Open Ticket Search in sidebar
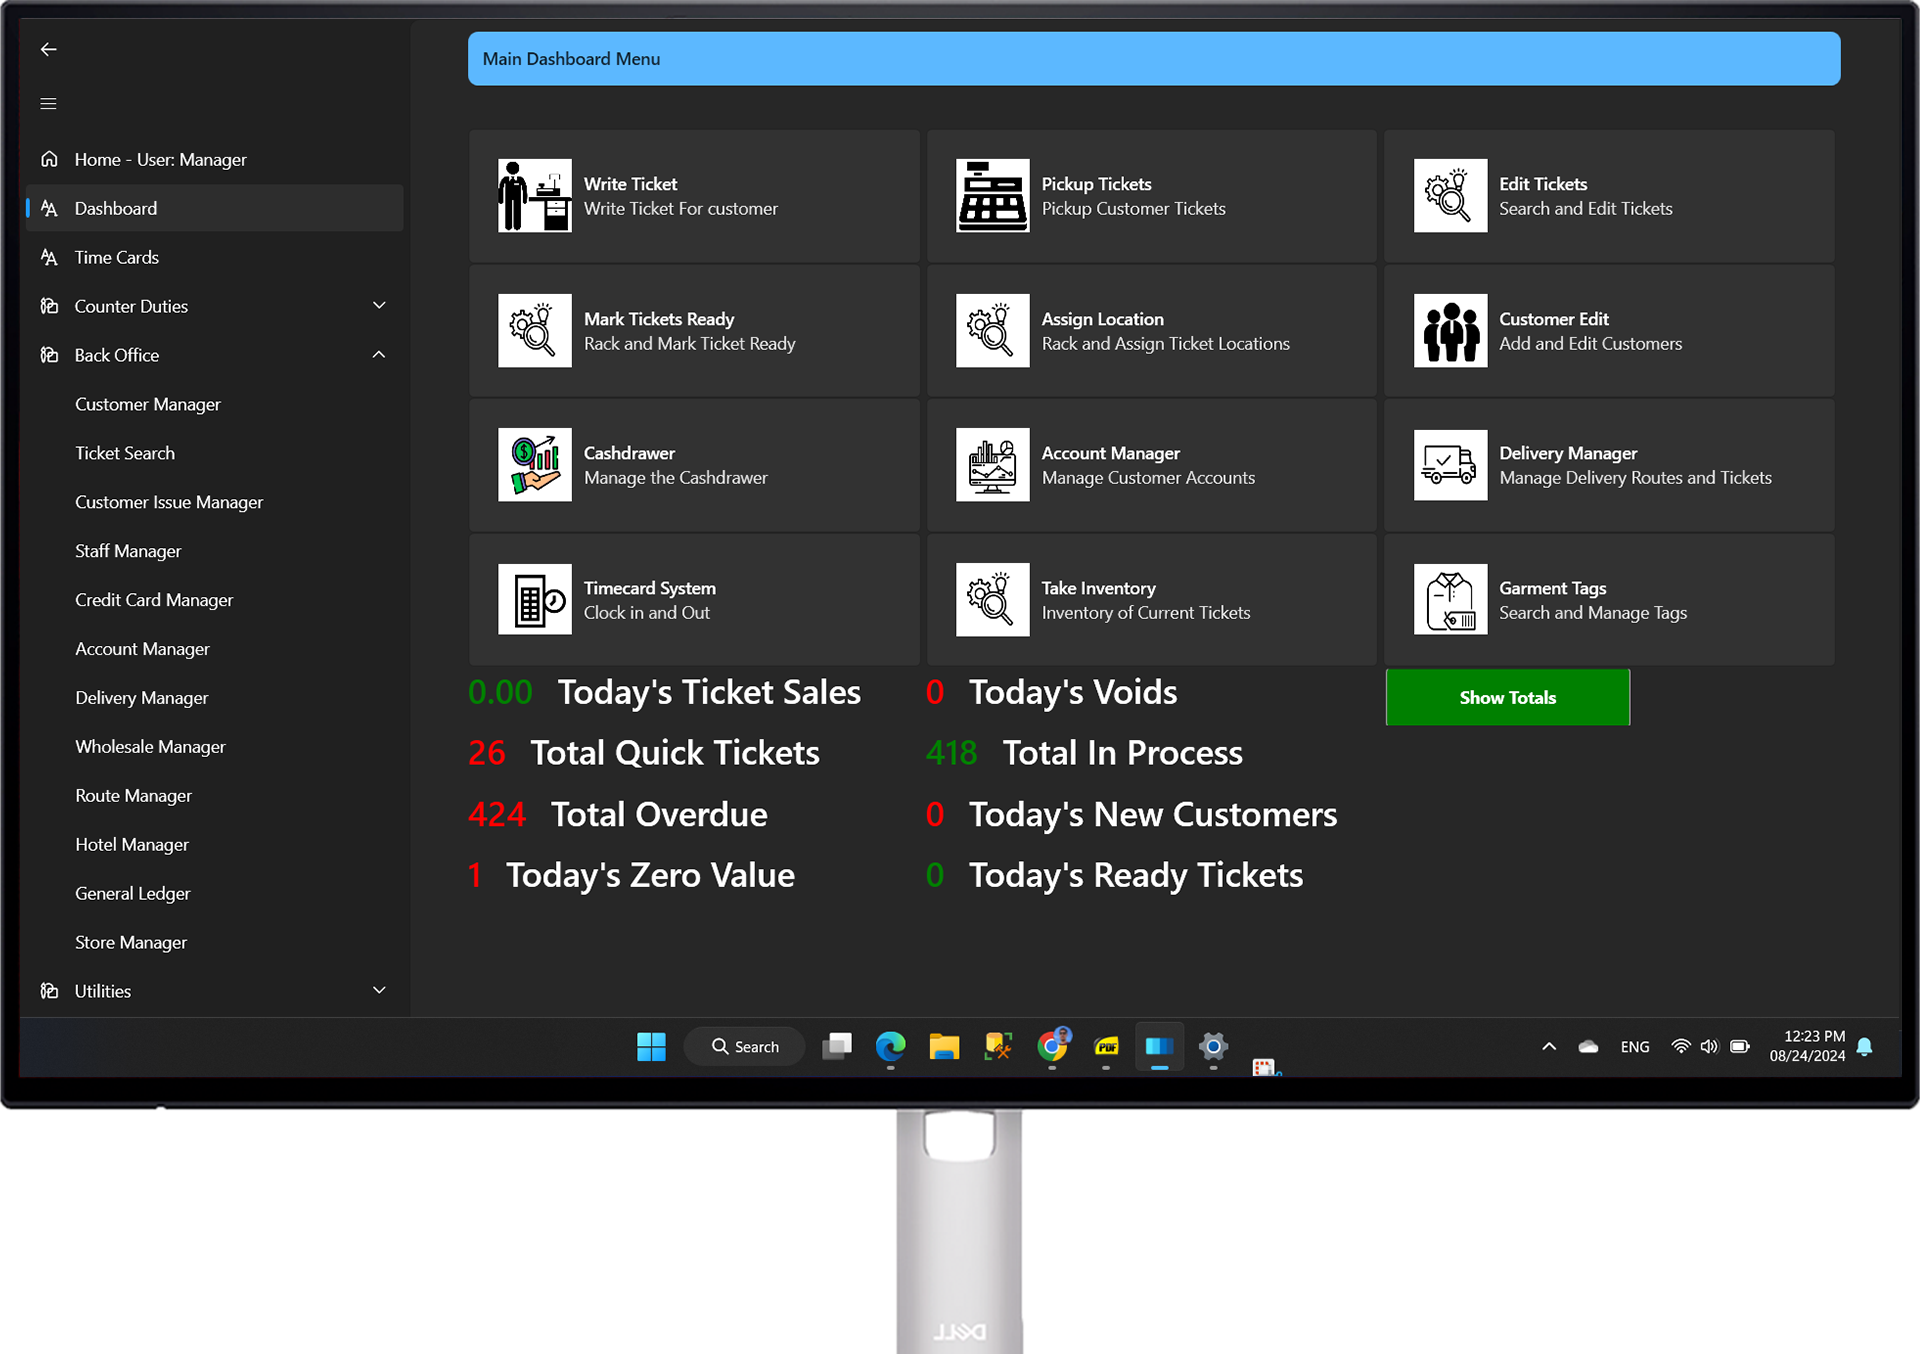Viewport: 1920px width, 1354px height. (125, 453)
